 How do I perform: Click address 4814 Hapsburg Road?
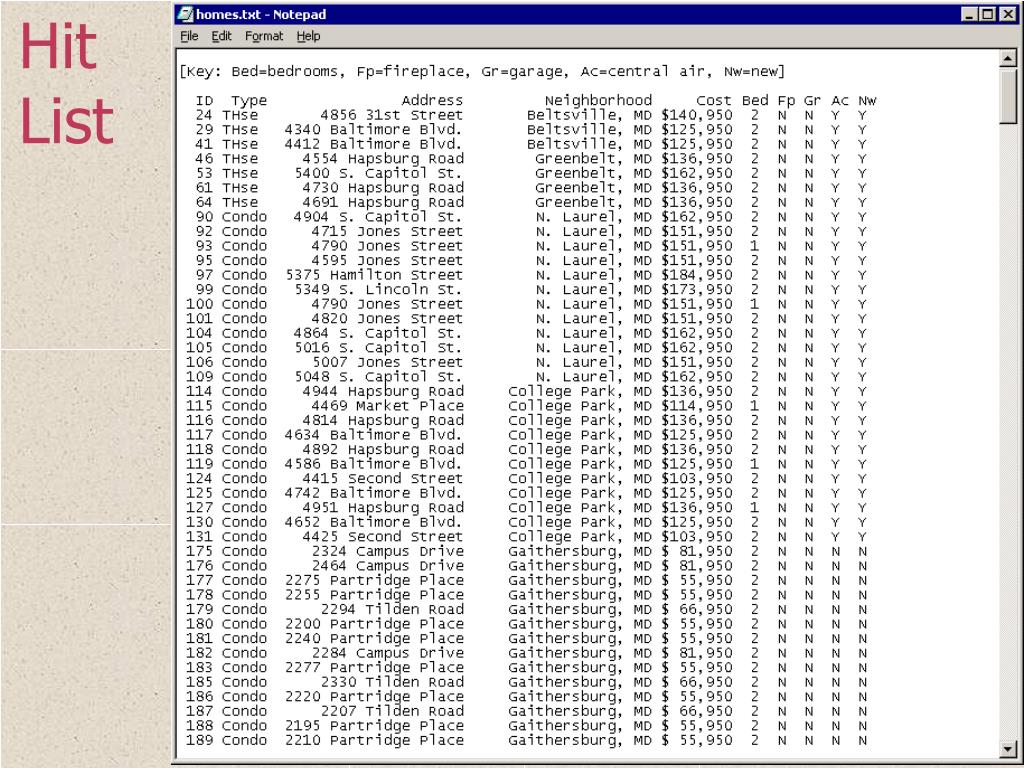coord(383,419)
